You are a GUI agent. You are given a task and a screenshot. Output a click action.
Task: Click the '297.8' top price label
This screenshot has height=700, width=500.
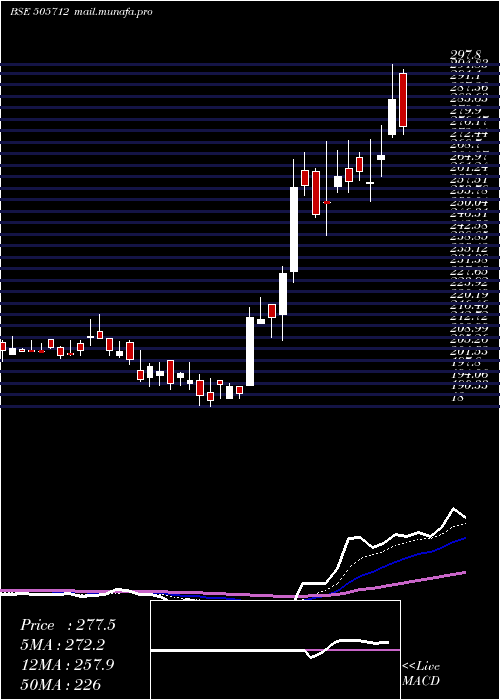466,54
